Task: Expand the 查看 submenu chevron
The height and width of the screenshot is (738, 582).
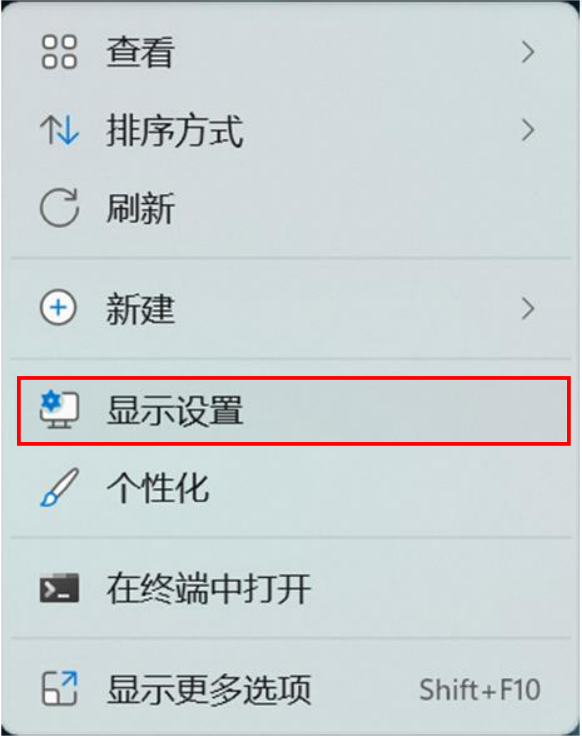Action: [x=528, y=52]
